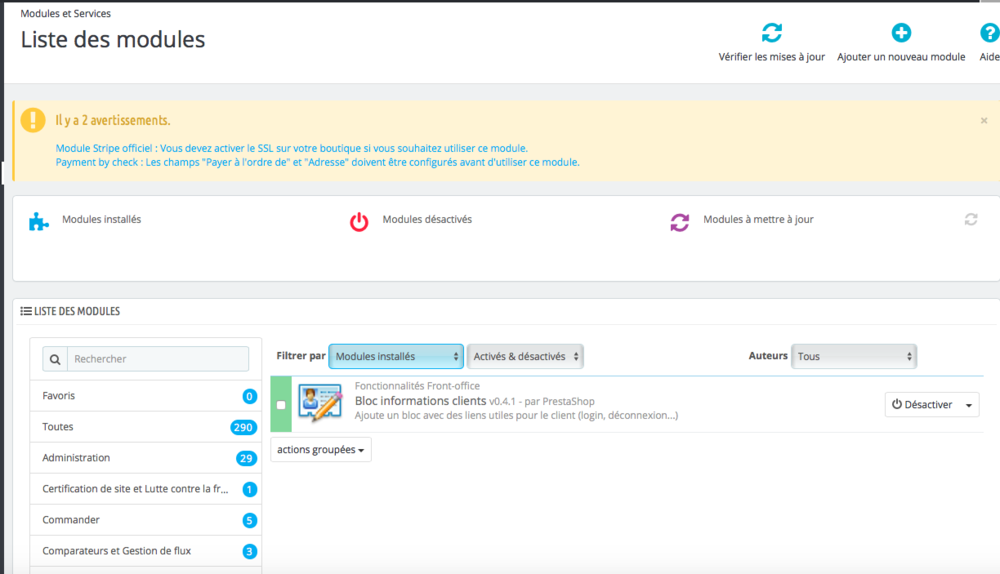Click the Vérifier les mises à jour refresh icon

point(772,33)
